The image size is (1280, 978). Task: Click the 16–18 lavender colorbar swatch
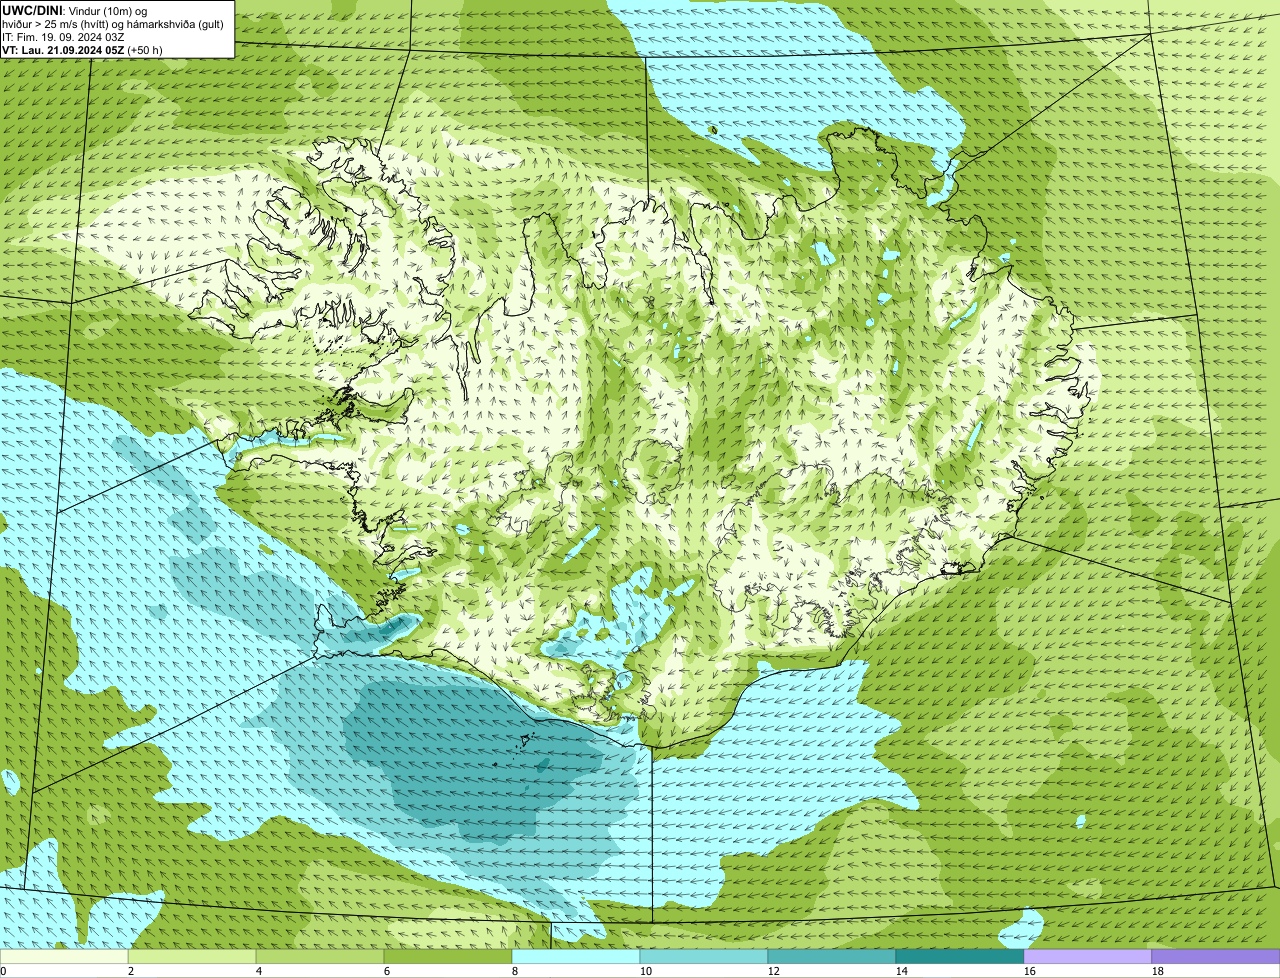pyautogui.click(x=1088, y=957)
